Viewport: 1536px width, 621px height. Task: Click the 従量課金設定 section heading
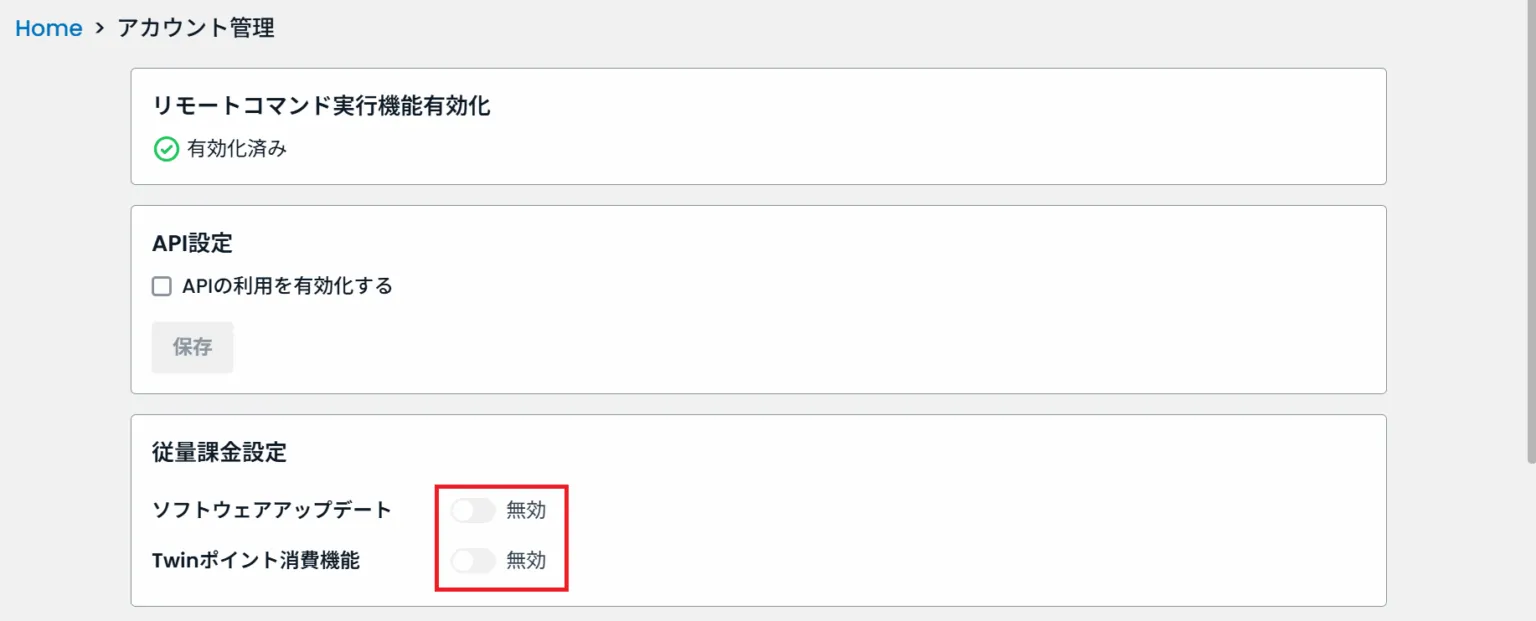click(219, 452)
